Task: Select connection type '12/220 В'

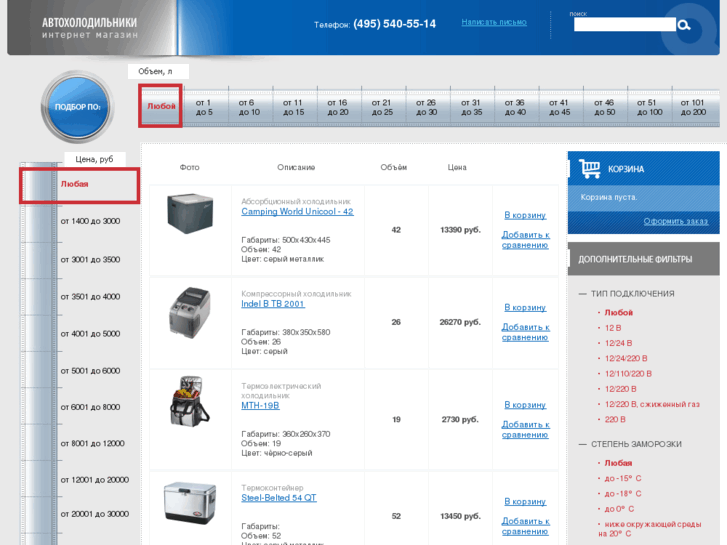Action: pos(620,389)
